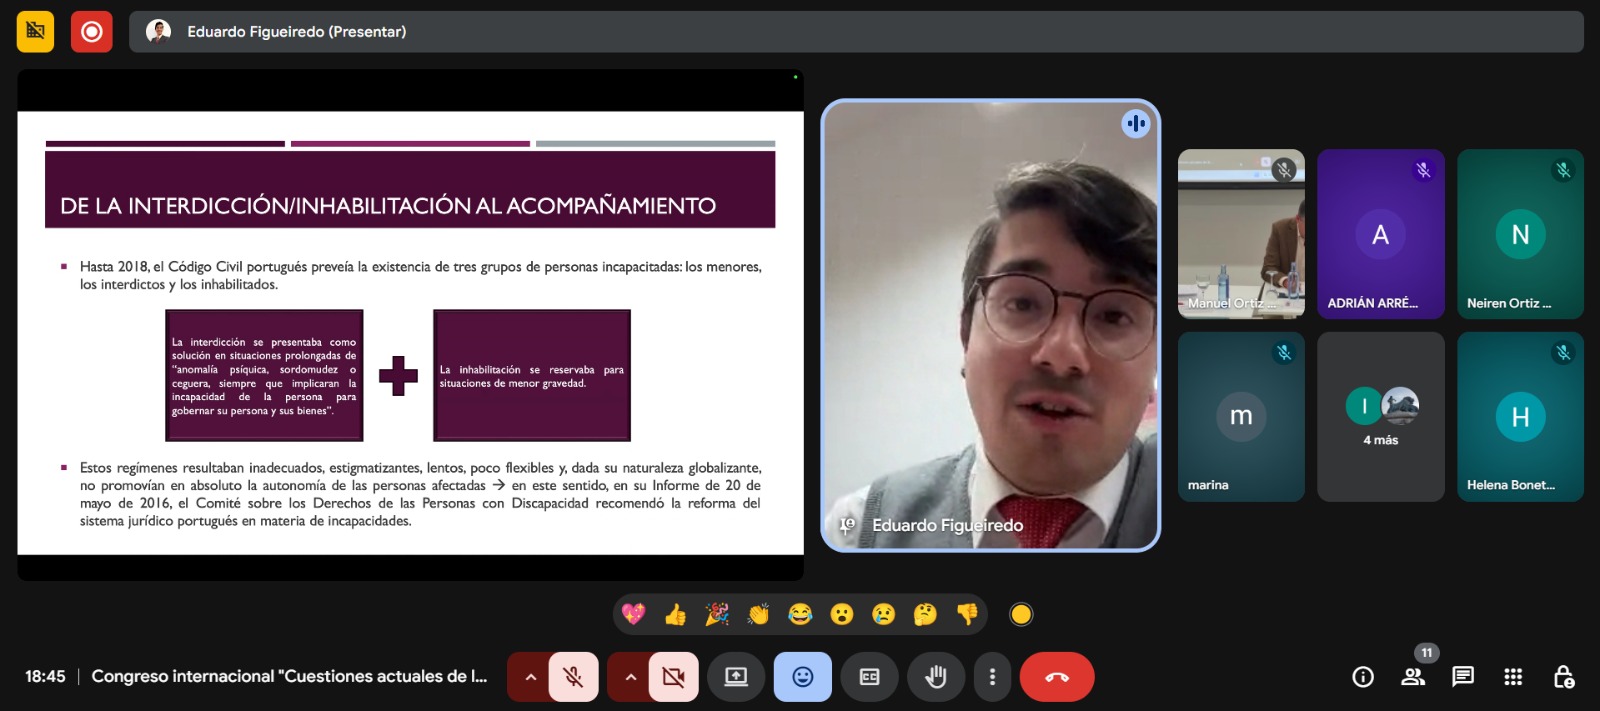Viewport: 1600px width, 711px height.
Task: Click the share screen present button
Action: pos(736,677)
